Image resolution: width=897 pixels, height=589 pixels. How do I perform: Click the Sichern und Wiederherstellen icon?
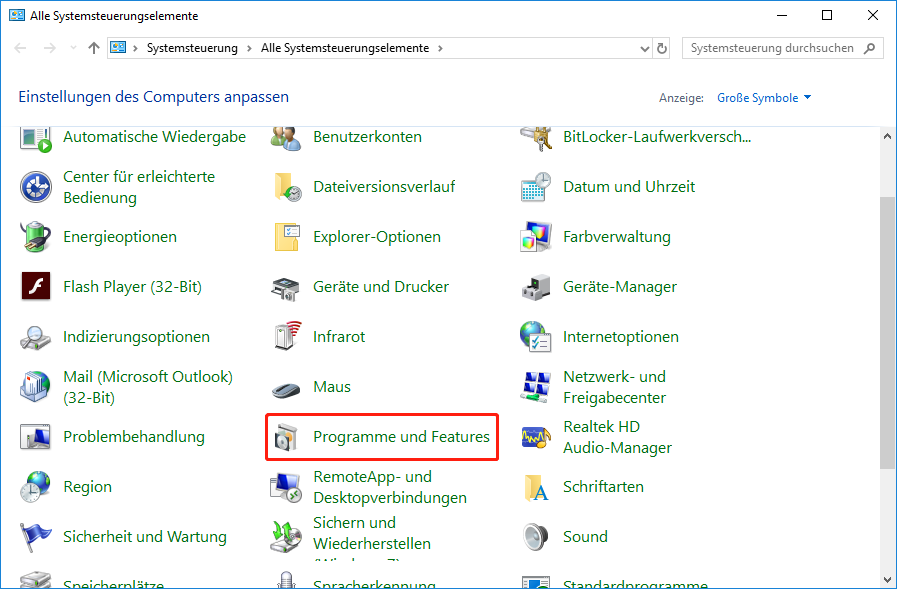pos(285,537)
